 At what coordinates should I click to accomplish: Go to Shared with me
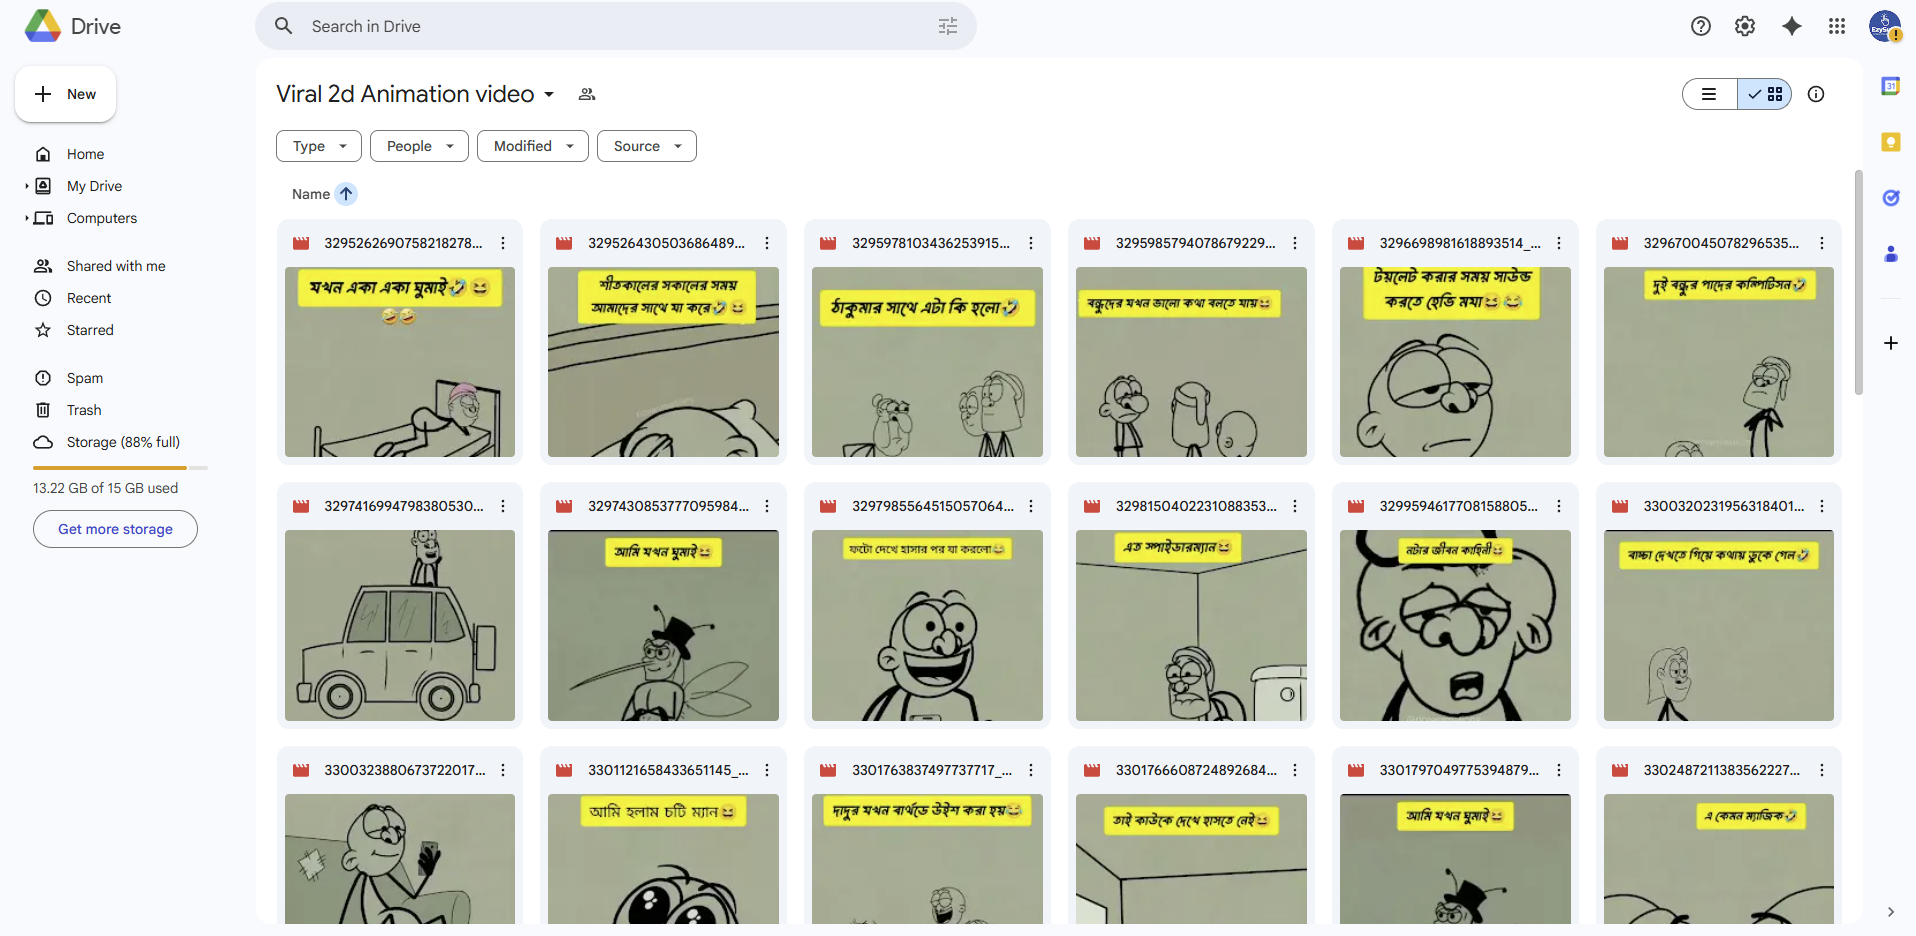click(116, 266)
